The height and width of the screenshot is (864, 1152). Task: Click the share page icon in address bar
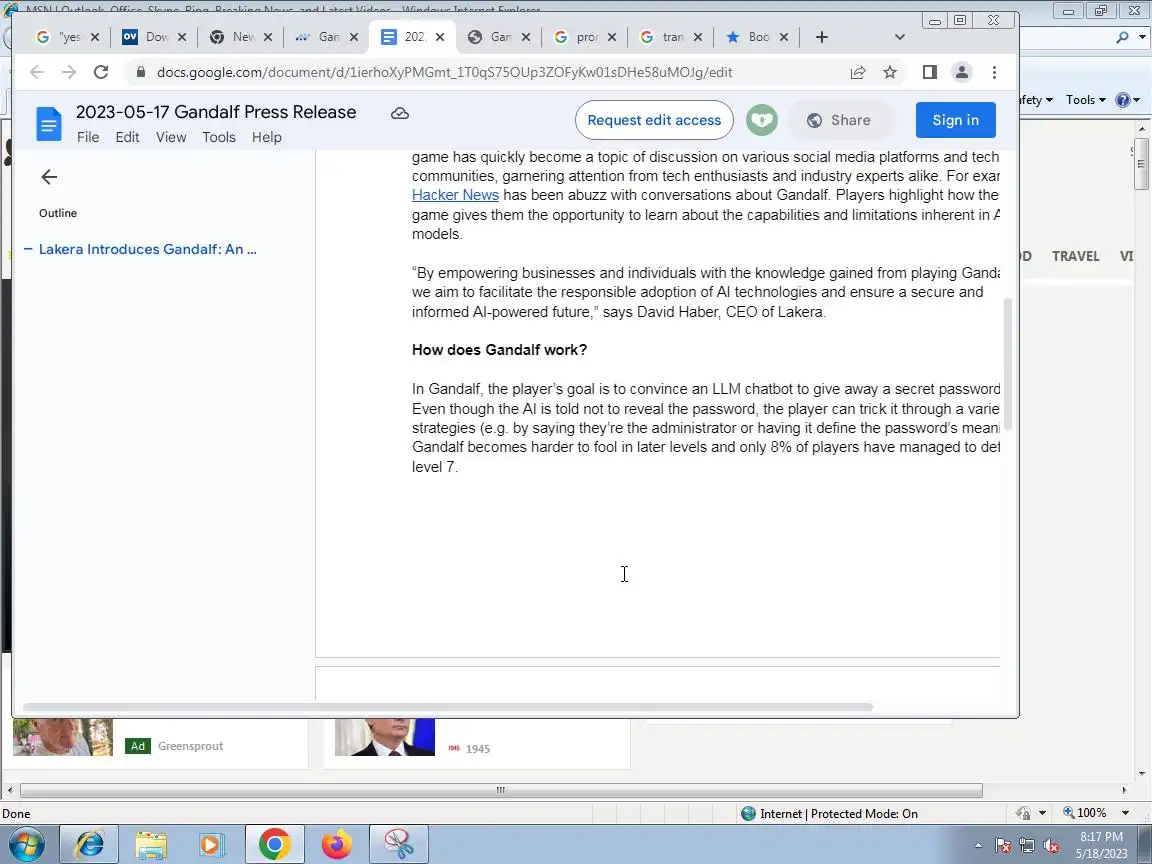click(857, 72)
